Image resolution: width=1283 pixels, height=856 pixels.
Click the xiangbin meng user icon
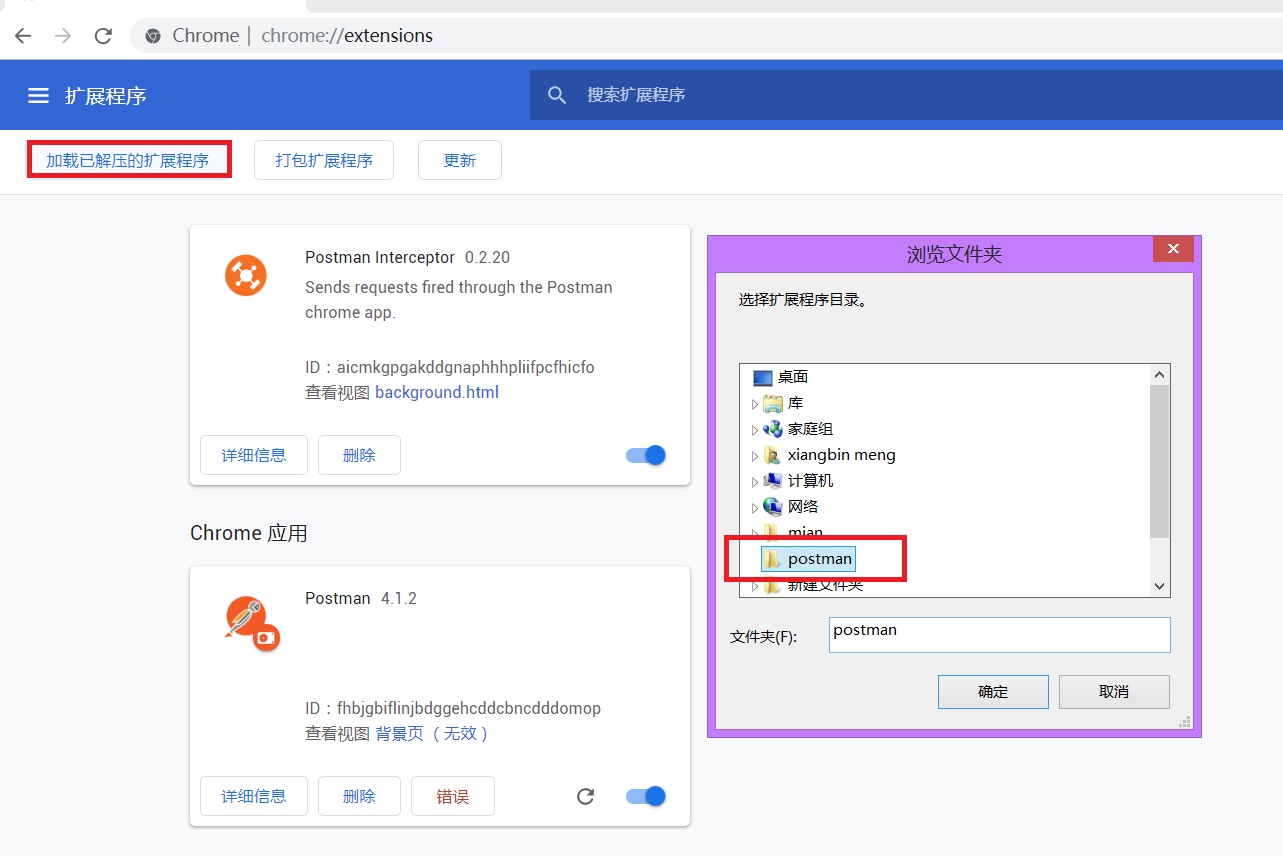[772, 455]
